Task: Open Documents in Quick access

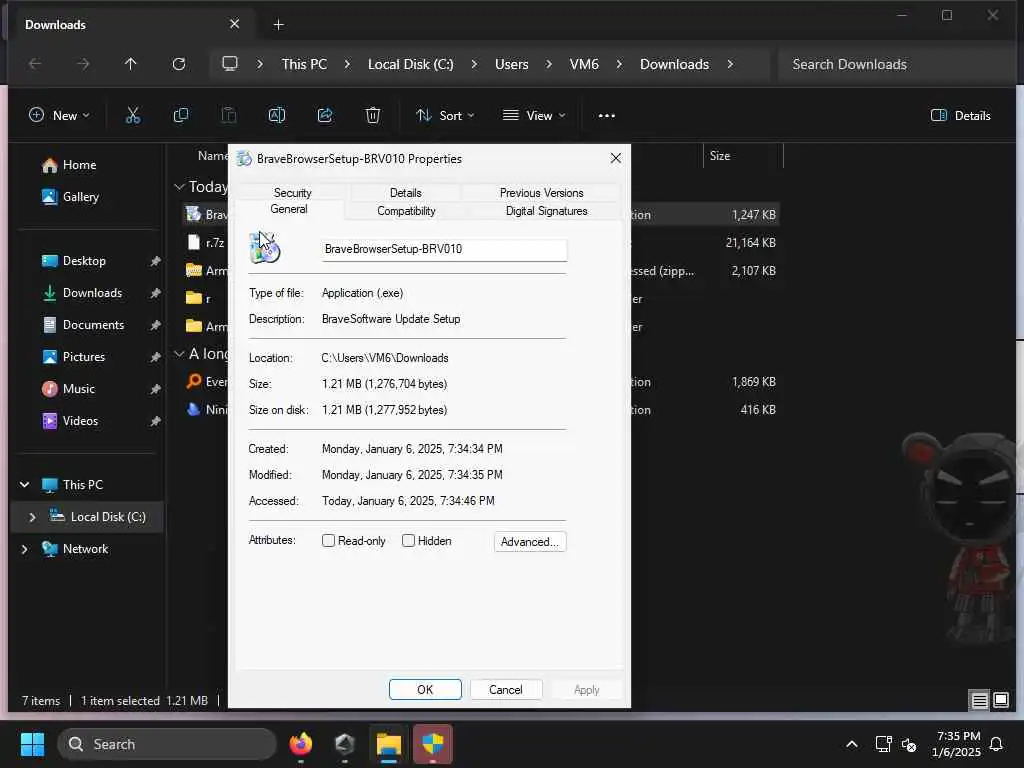Action: (x=93, y=325)
